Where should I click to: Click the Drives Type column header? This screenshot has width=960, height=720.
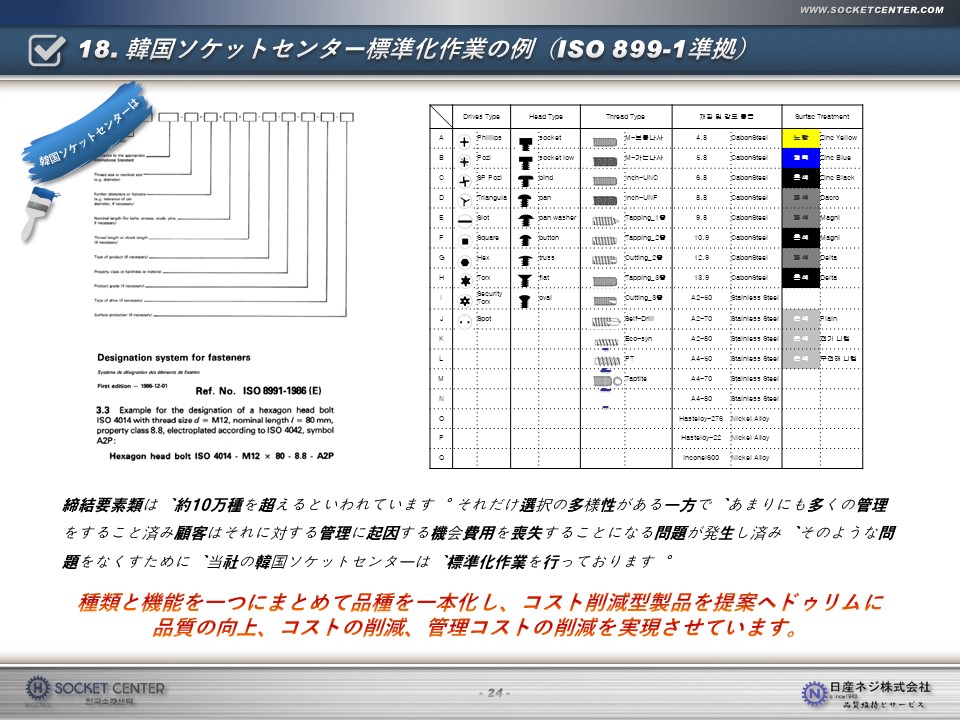pyautogui.click(x=482, y=116)
